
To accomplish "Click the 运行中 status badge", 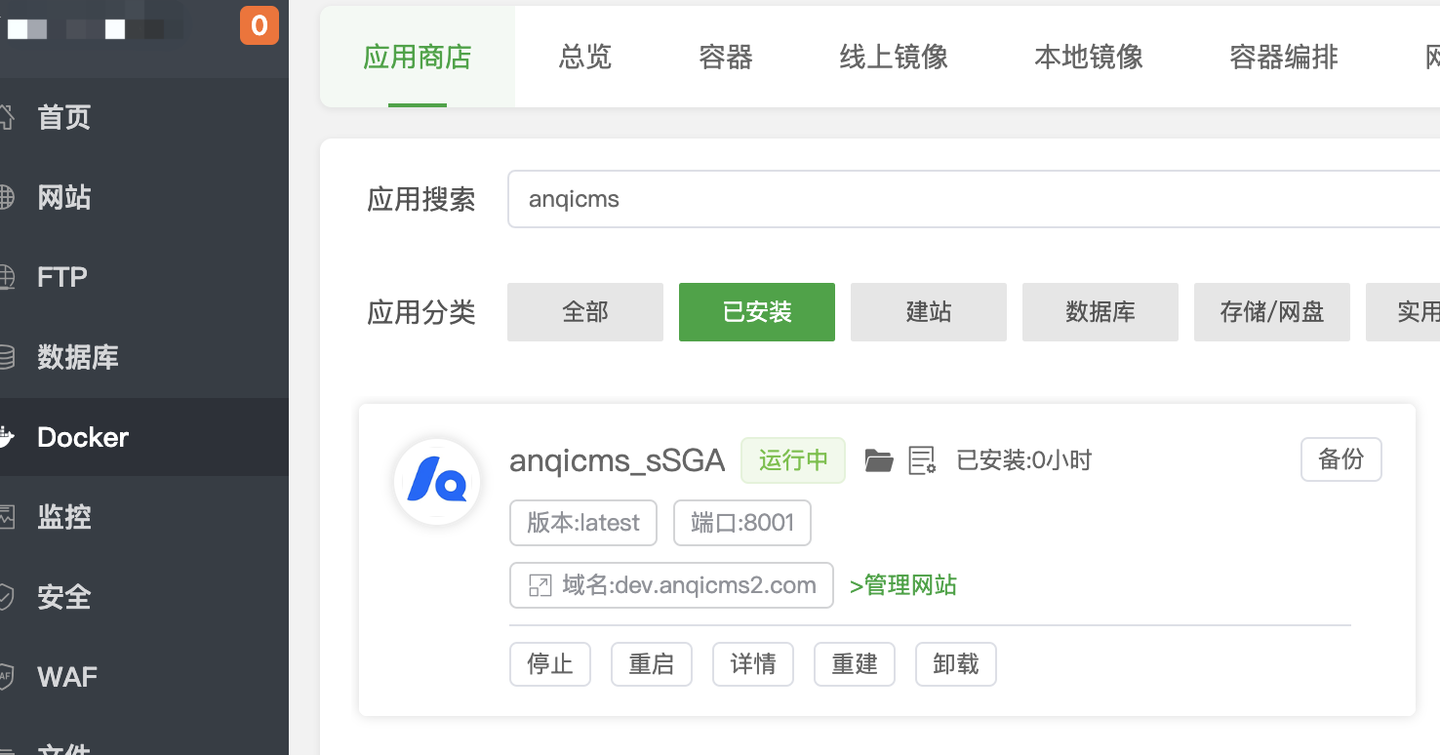I will pos(793,460).
